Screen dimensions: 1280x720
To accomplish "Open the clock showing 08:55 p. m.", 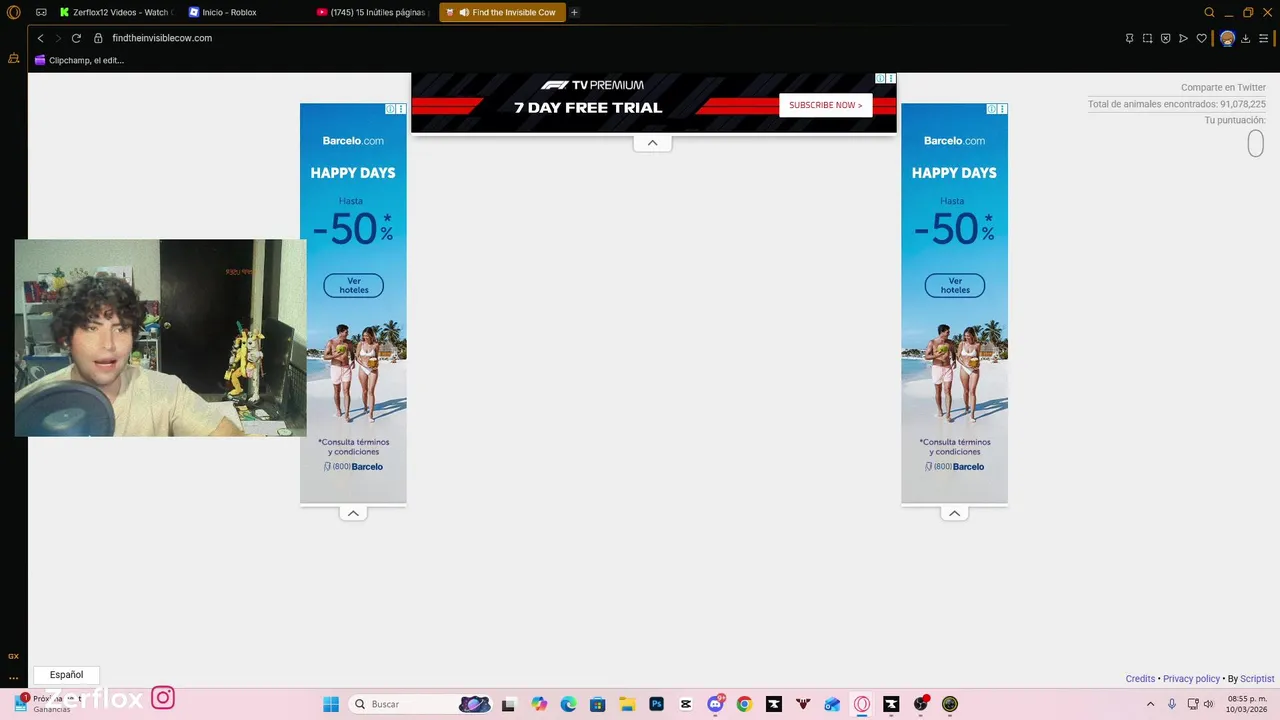I will click(x=1247, y=704).
